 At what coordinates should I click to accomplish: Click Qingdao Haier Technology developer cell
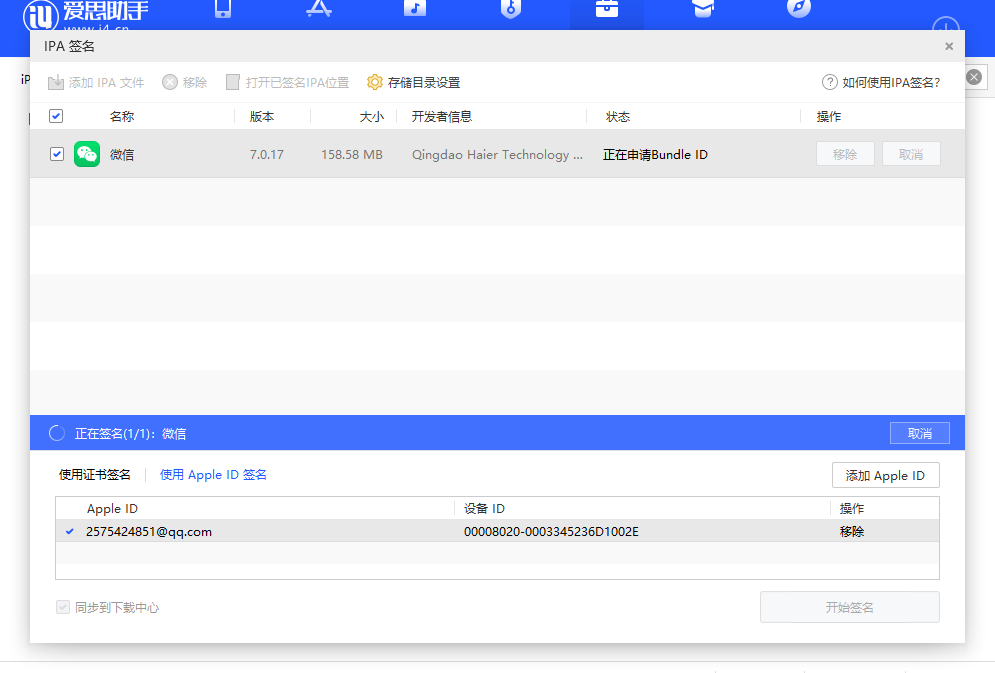[x=498, y=155]
